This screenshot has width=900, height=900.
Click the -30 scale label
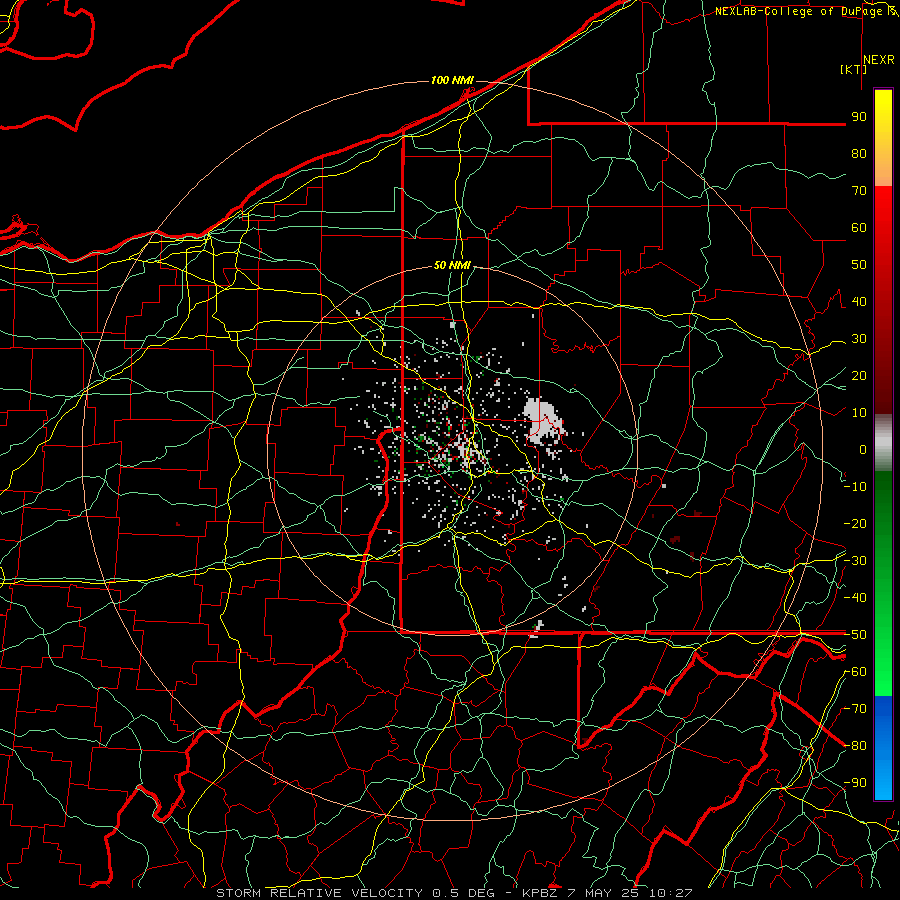tap(855, 561)
